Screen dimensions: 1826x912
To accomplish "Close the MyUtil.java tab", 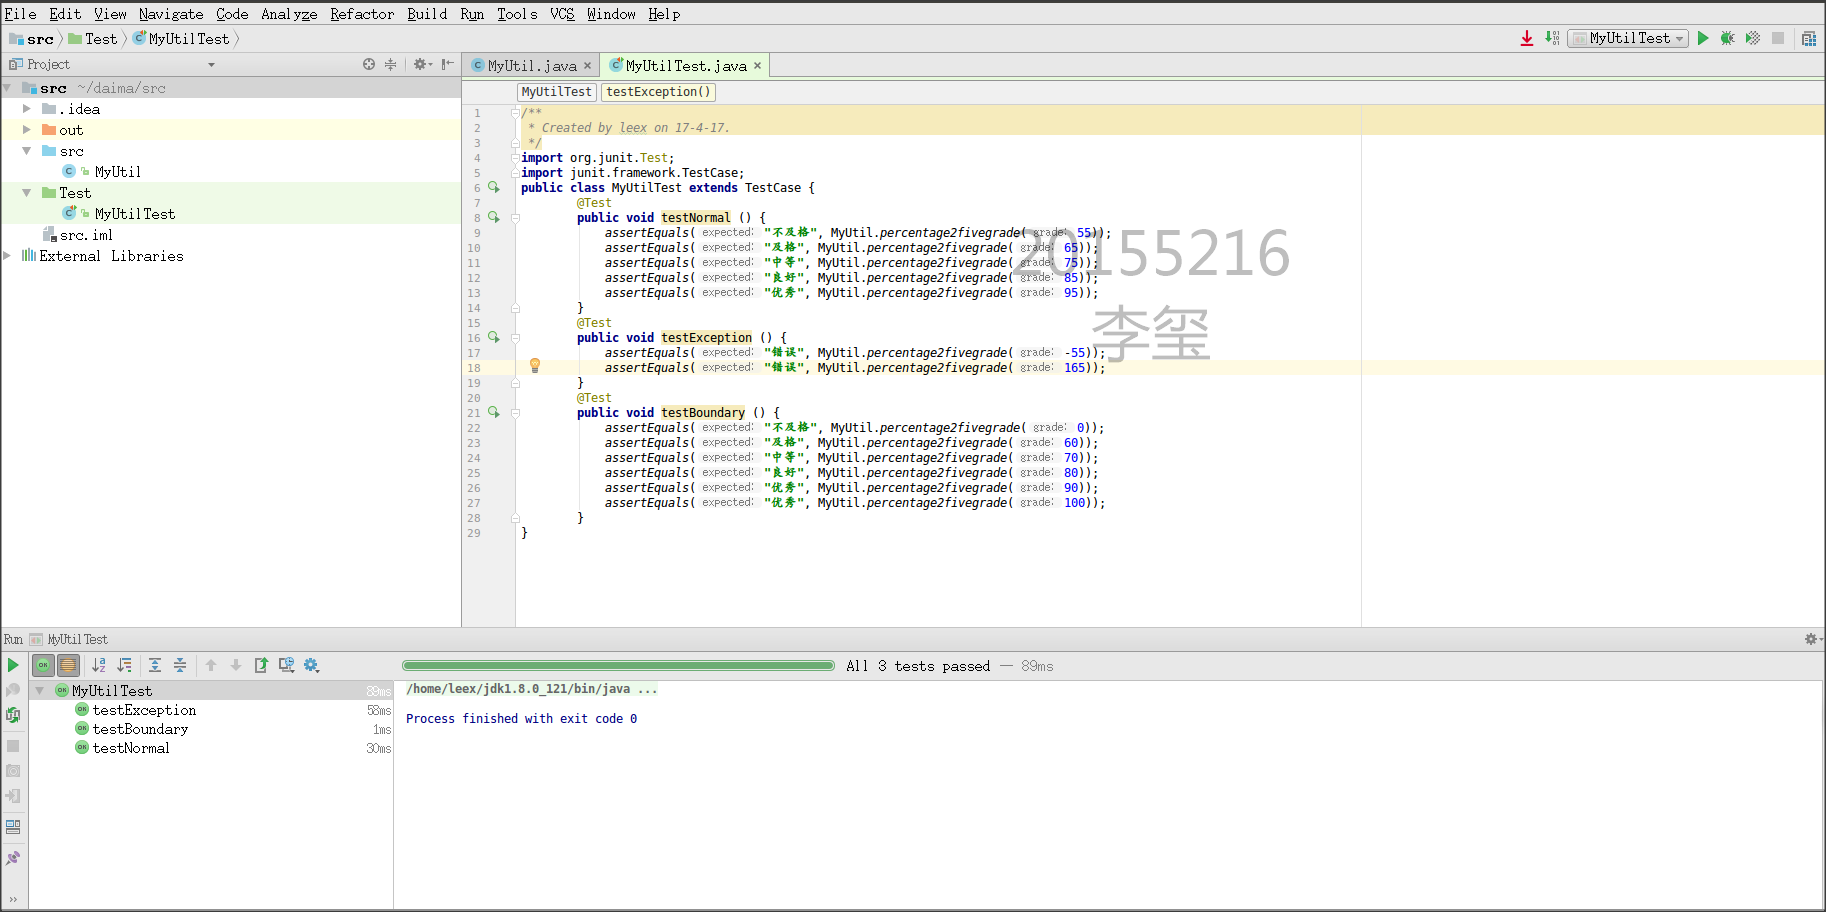I will (x=588, y=66).
